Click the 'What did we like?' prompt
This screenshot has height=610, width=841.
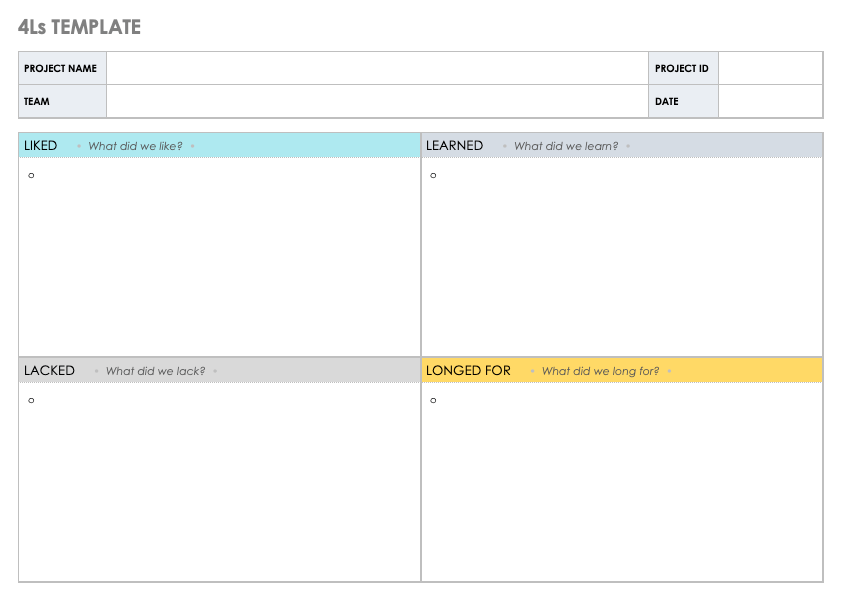pos(135,146)
